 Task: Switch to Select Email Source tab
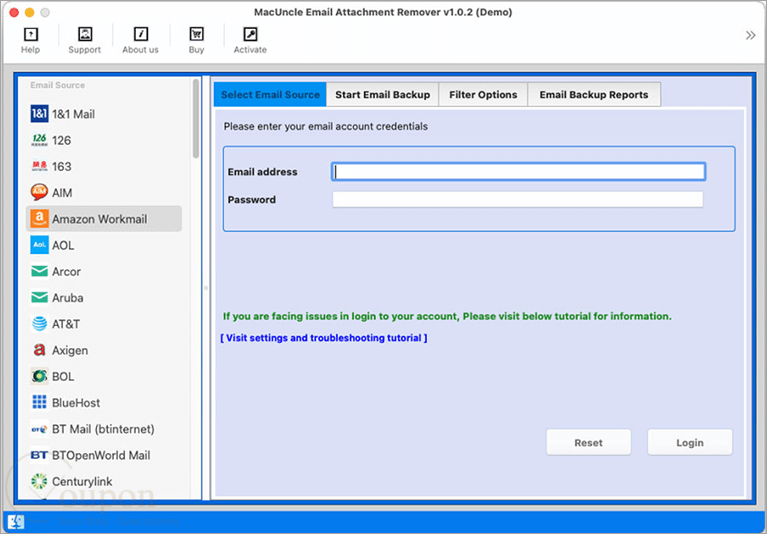coord(270,94)
